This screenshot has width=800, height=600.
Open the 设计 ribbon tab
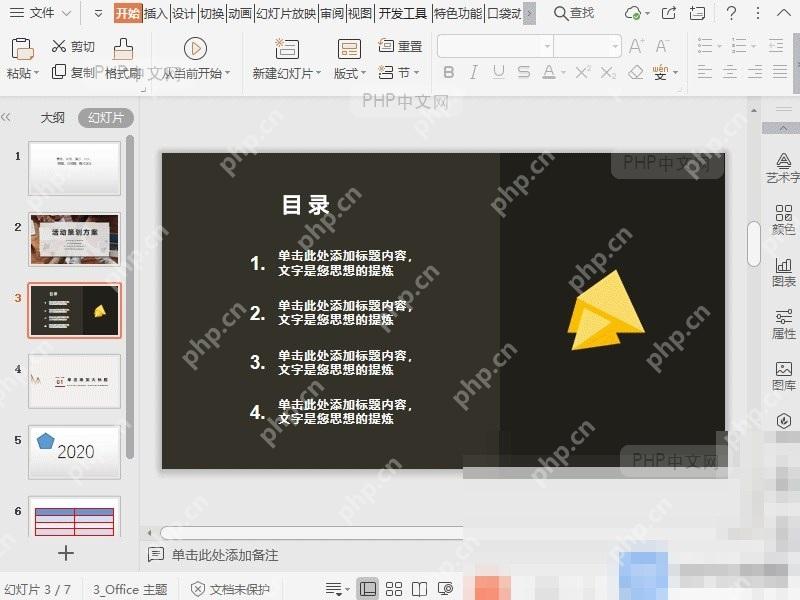click(x=184, y=13)
